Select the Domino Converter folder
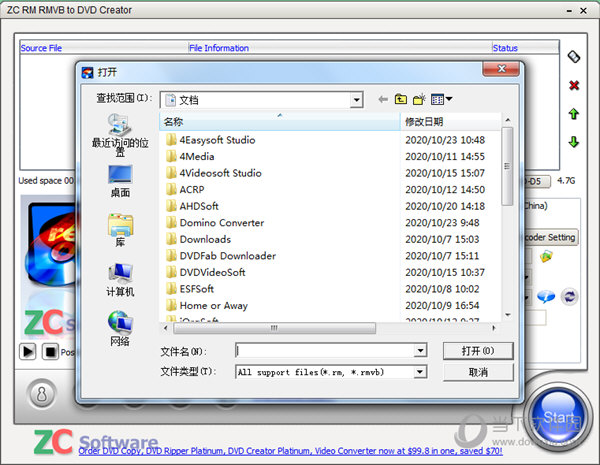Viewport: 600px width, 465px height. coord(215,223)
